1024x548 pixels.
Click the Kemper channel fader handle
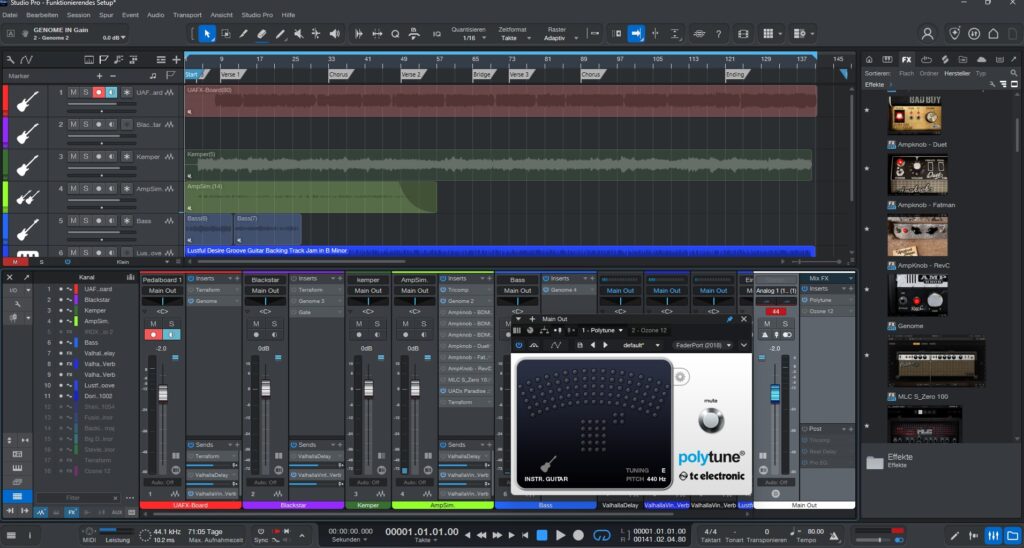368,388
